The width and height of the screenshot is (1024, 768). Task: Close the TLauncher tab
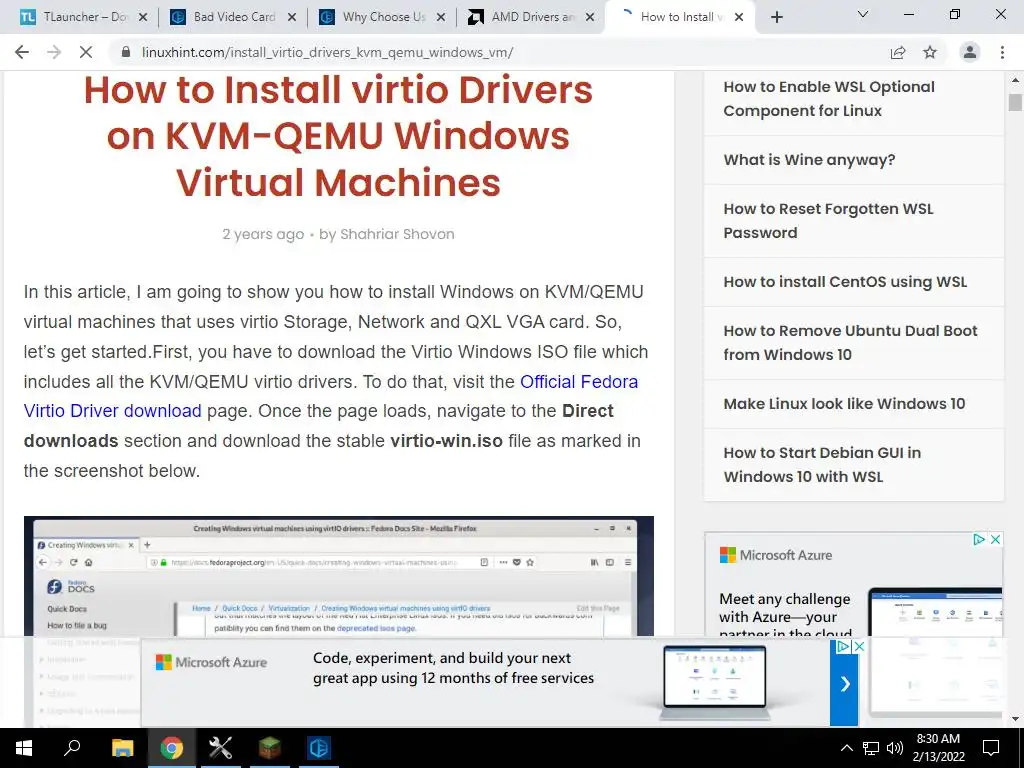(143, 17)
